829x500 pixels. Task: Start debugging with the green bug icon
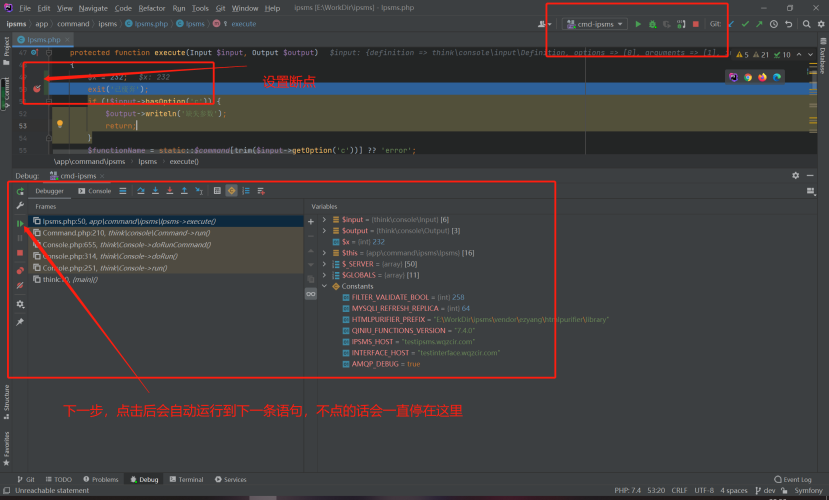click(x=652, y=24)
